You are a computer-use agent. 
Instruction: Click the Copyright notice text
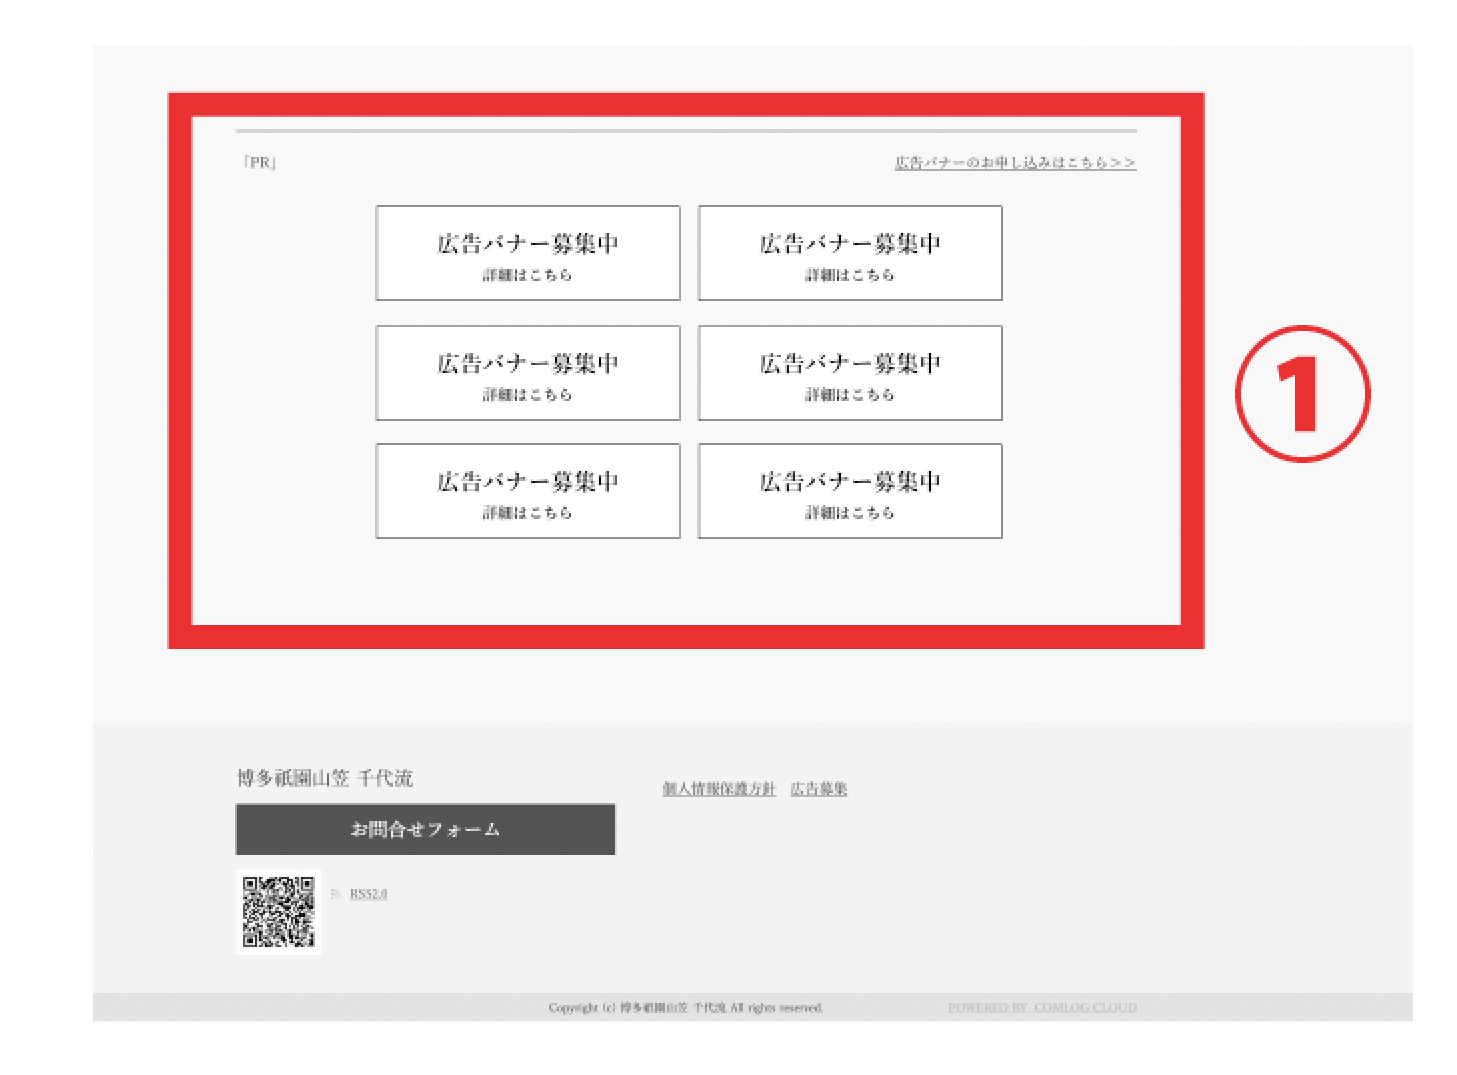[x=686, y=1008]
